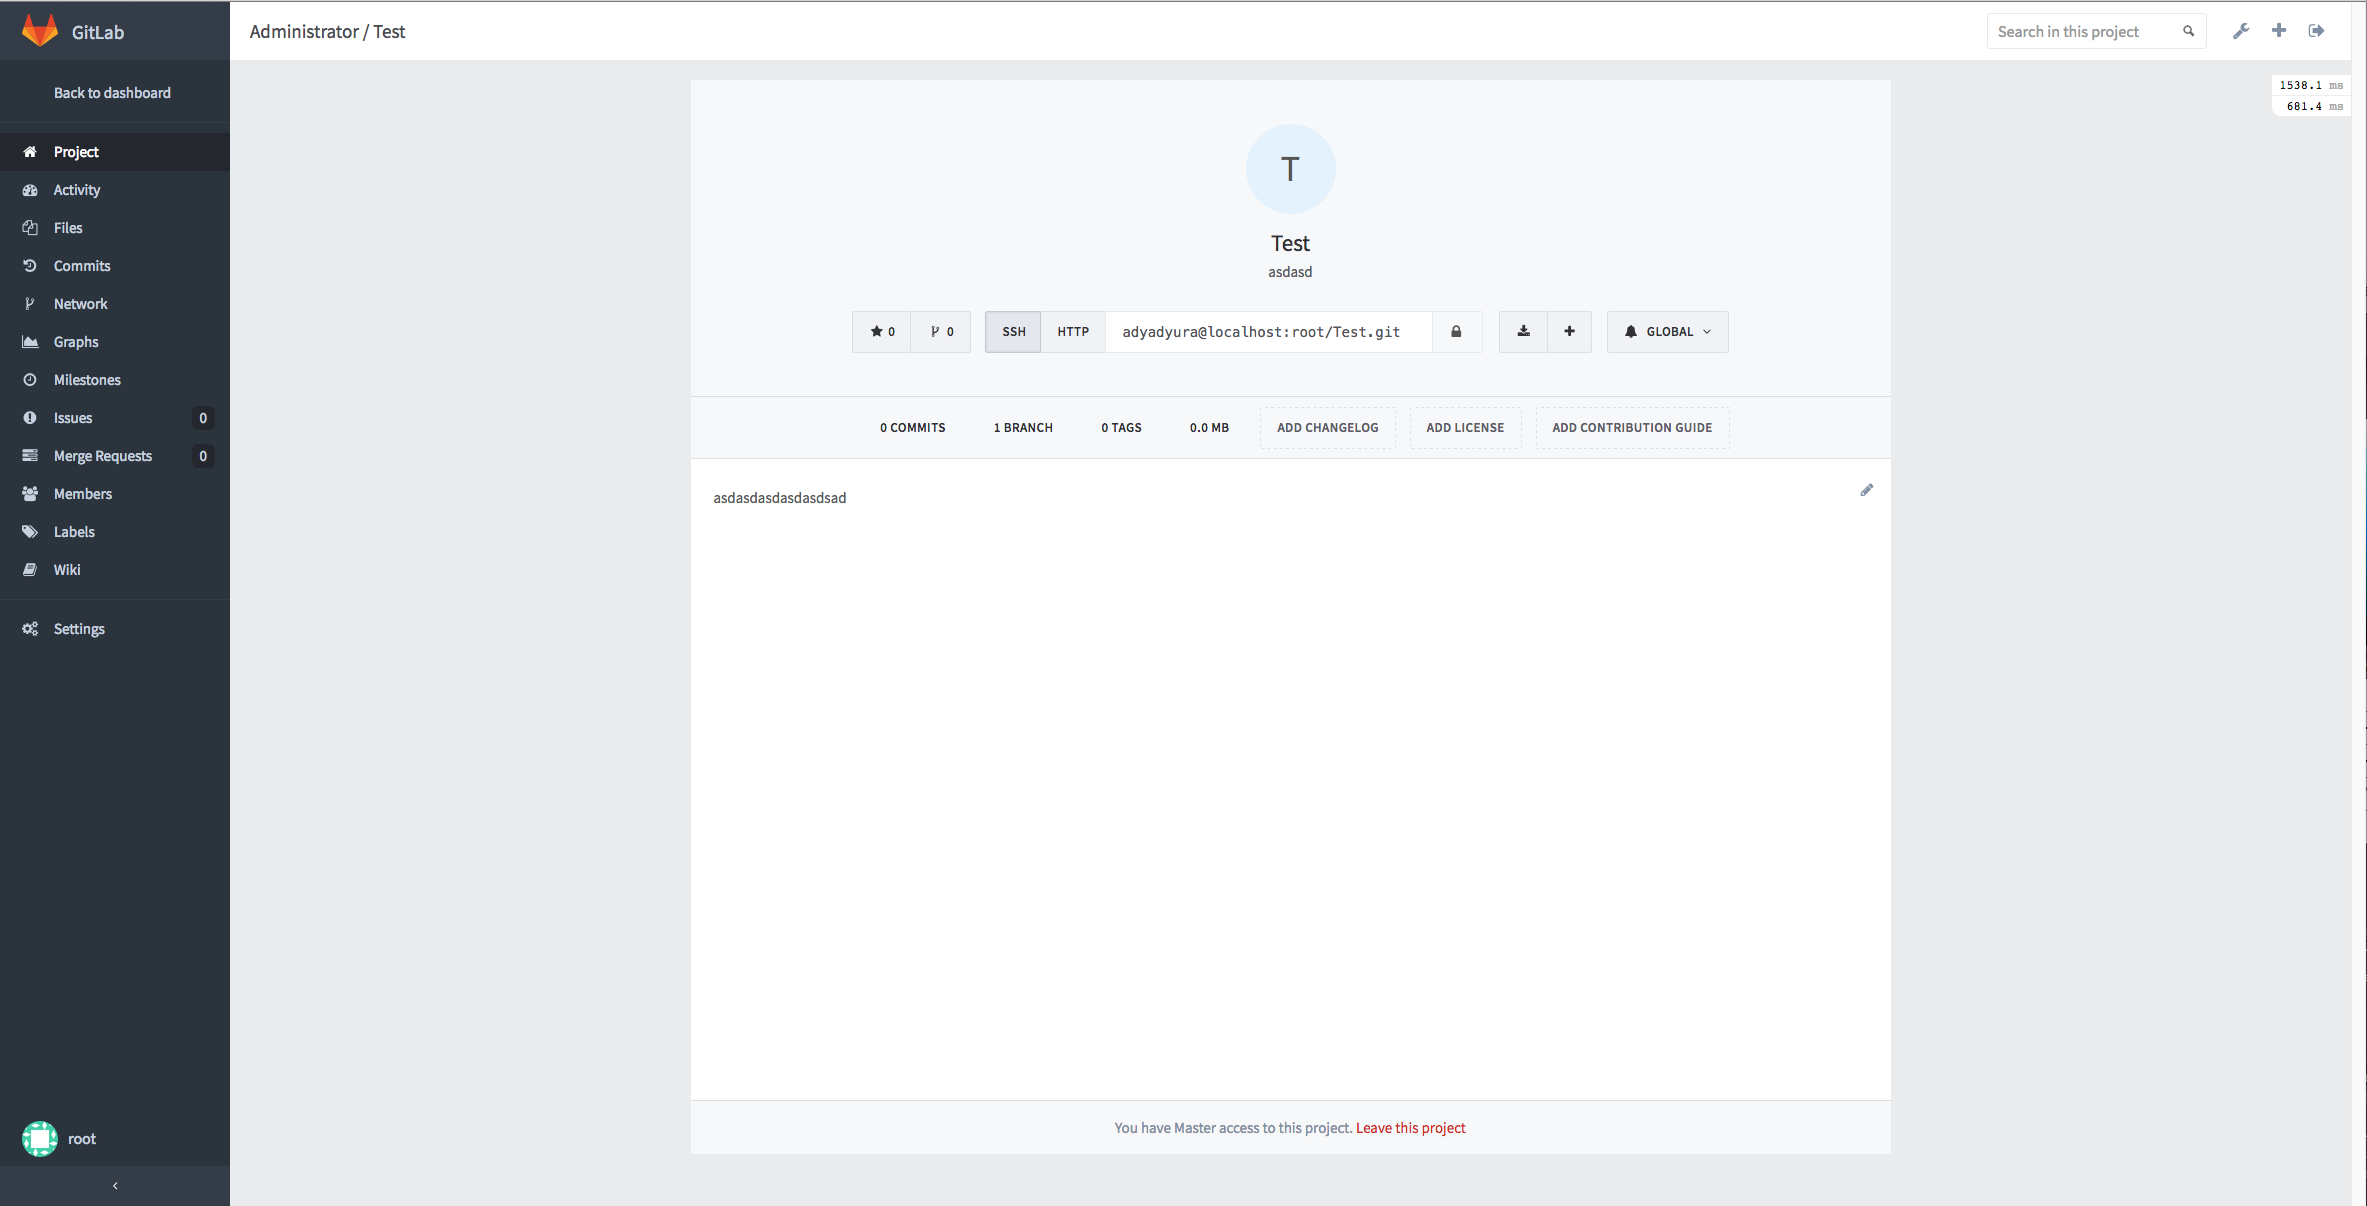Click Add License button

pos(1465,428)
